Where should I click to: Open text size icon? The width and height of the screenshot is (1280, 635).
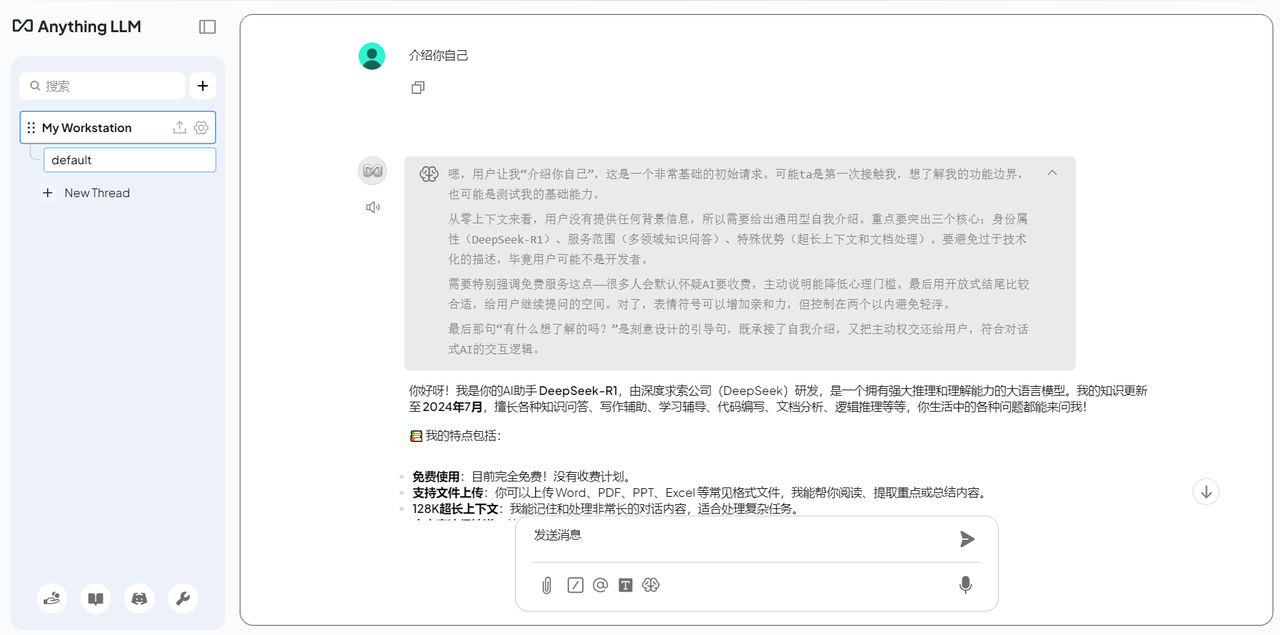coord(625,585)
